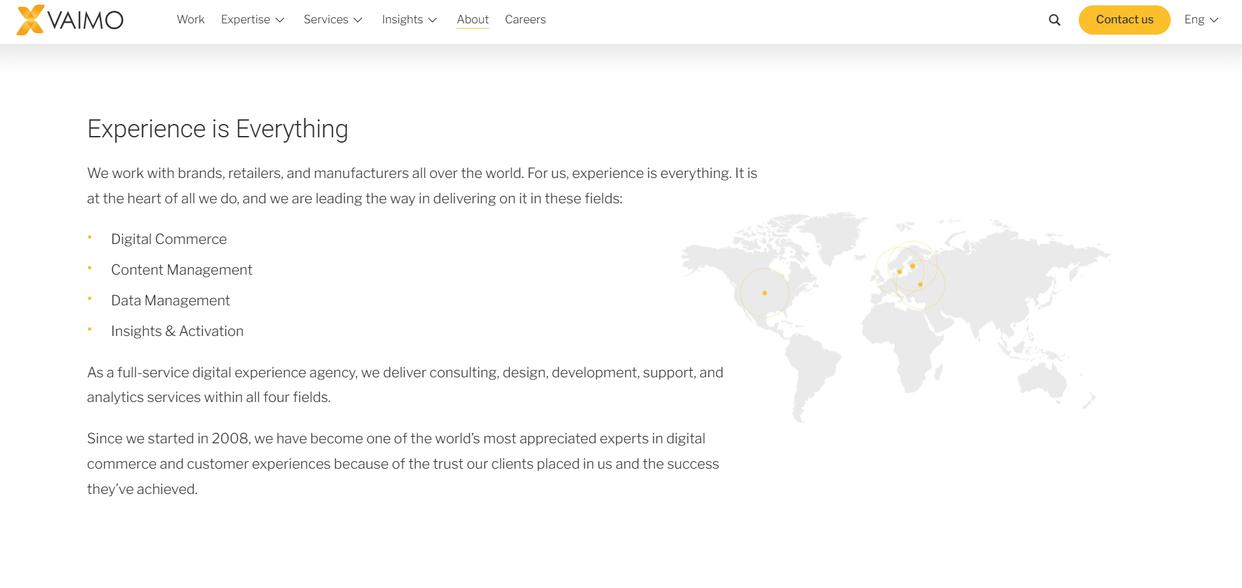Expand the Services dropdown menu

coord(333,20)
